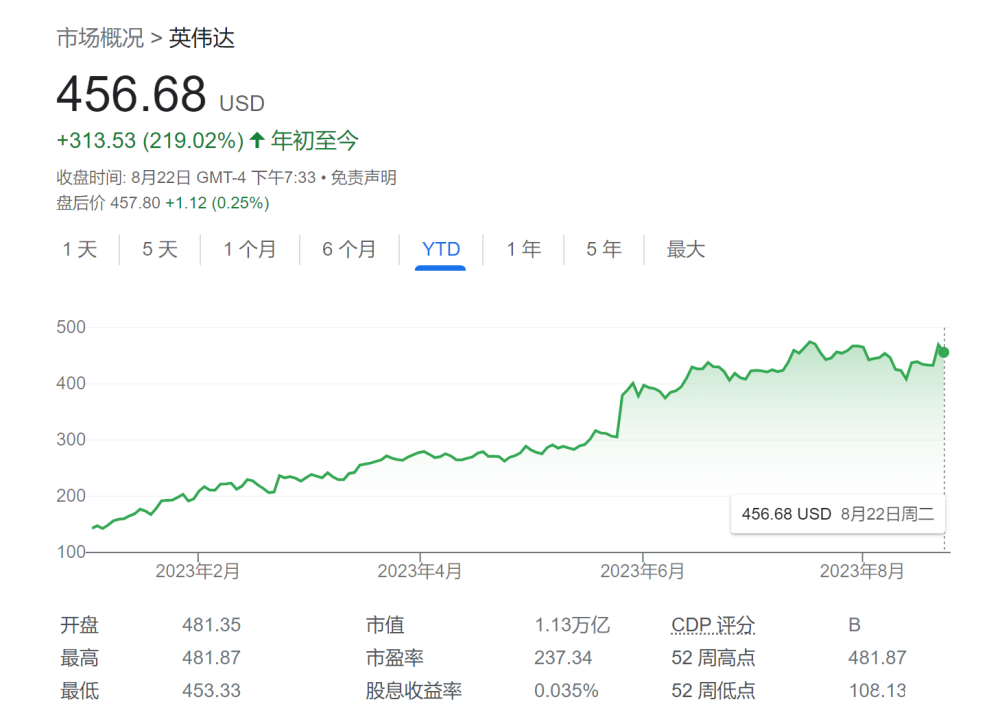Open the 免责声明 link

pyautogui.click(x=364, y=177)
